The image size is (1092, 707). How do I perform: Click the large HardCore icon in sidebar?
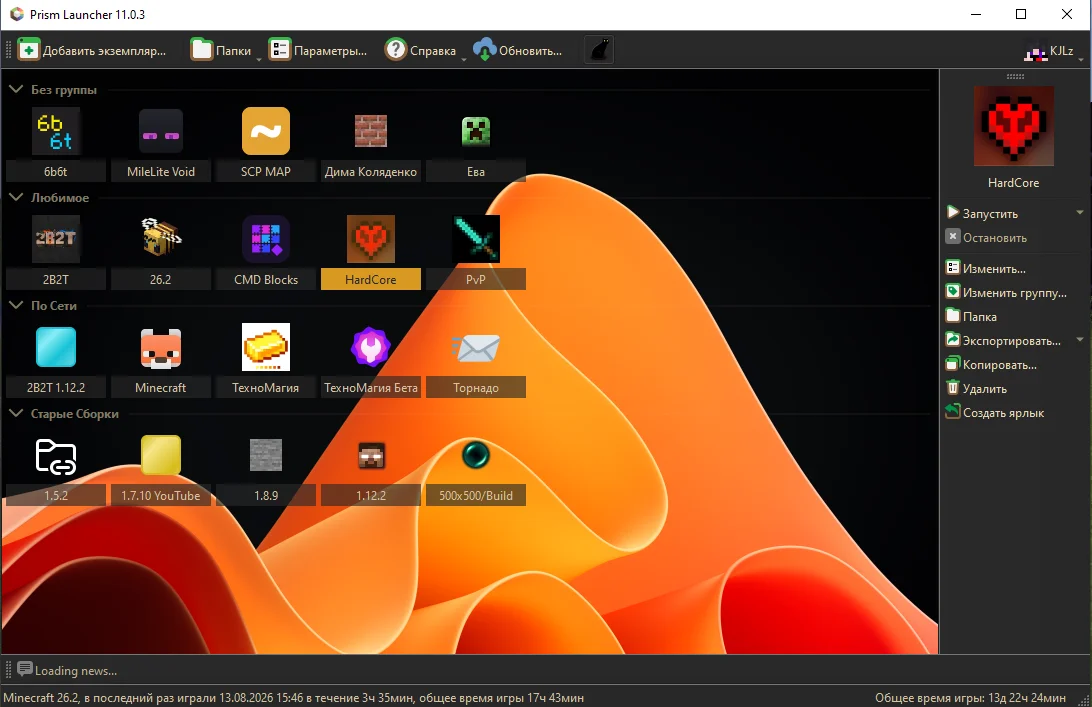pos(1013,126)
